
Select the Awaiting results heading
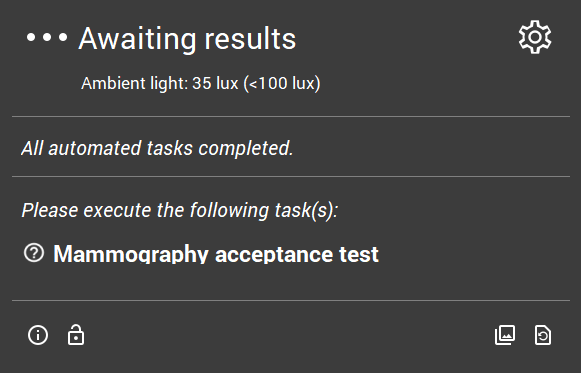(187, 38)
